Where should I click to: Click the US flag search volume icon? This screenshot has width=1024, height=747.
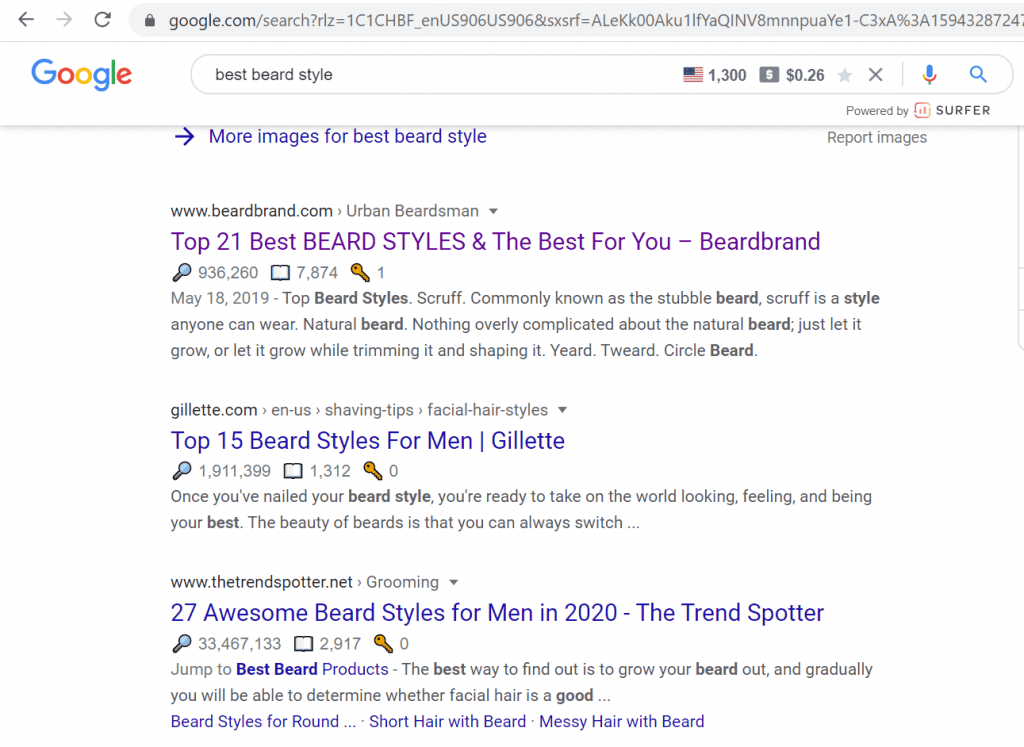point(693,74)
